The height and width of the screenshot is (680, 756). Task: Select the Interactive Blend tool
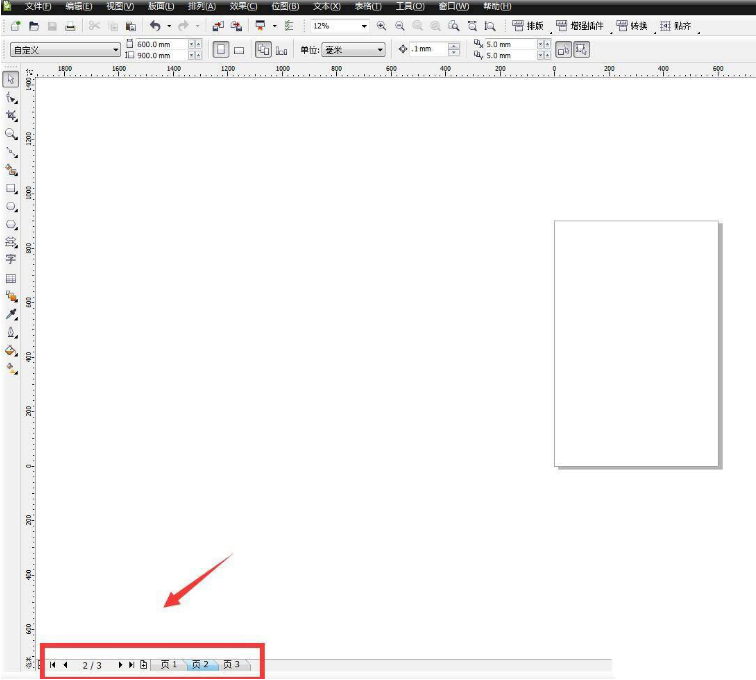[11, 297]
